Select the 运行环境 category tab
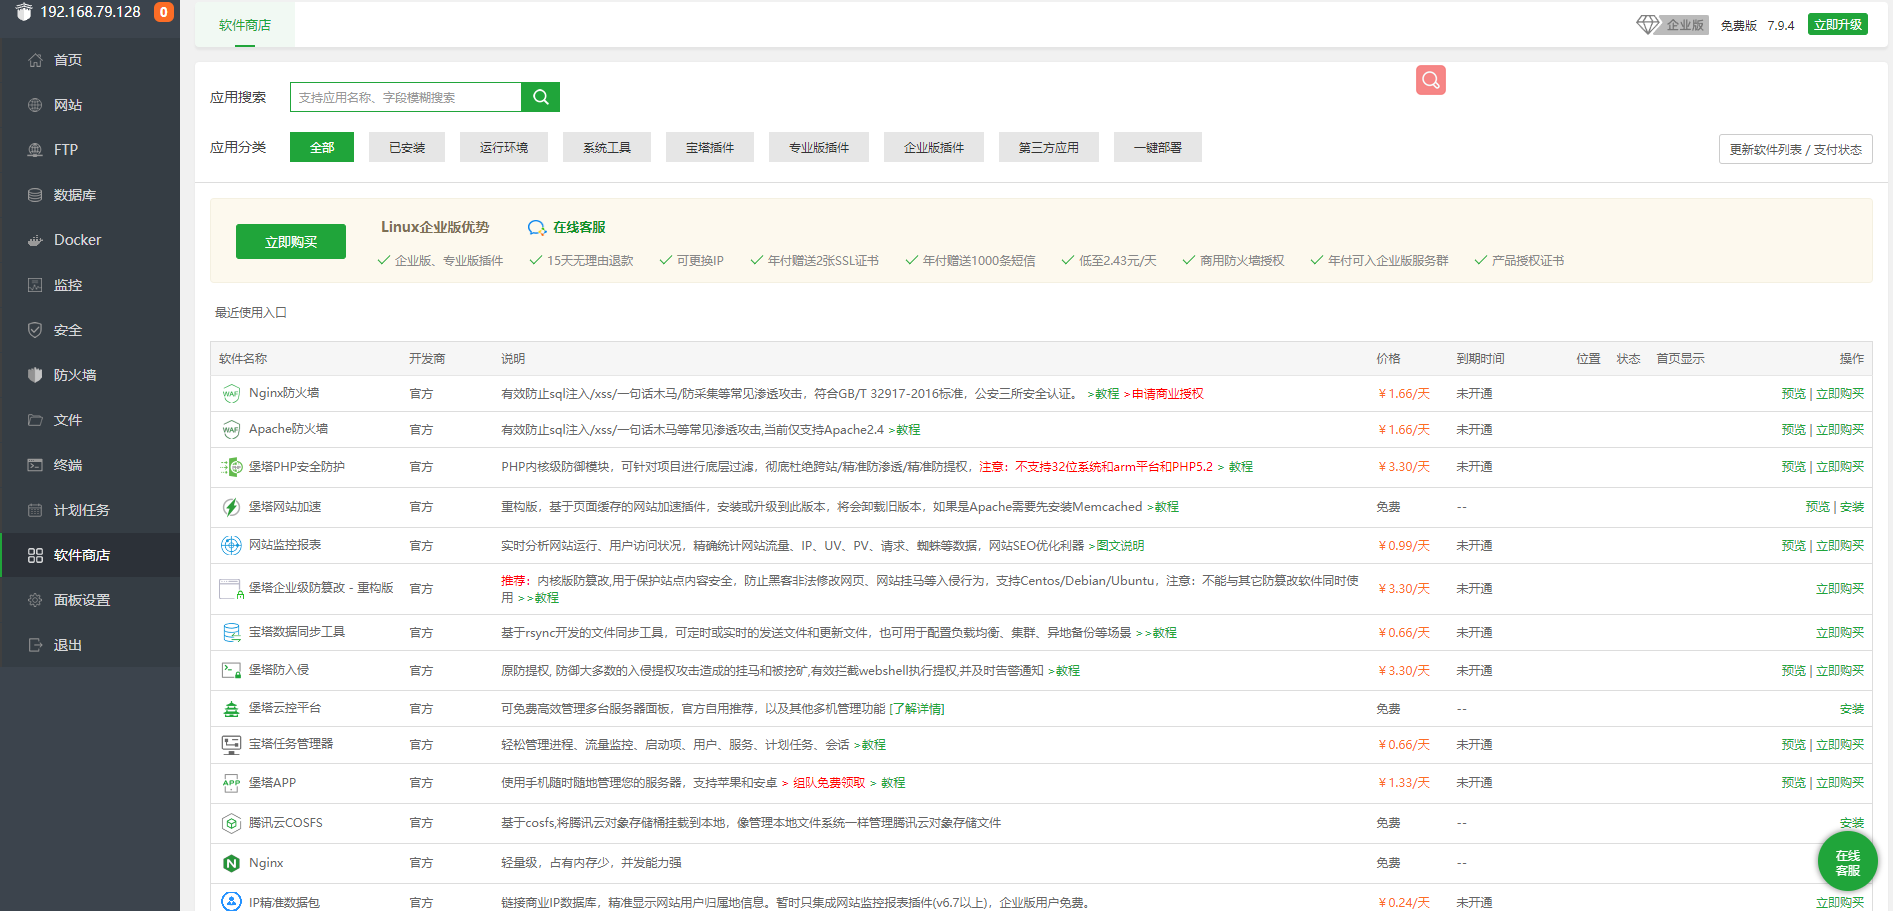Viewport: 1893px width, 911px height. pos(504,147)
